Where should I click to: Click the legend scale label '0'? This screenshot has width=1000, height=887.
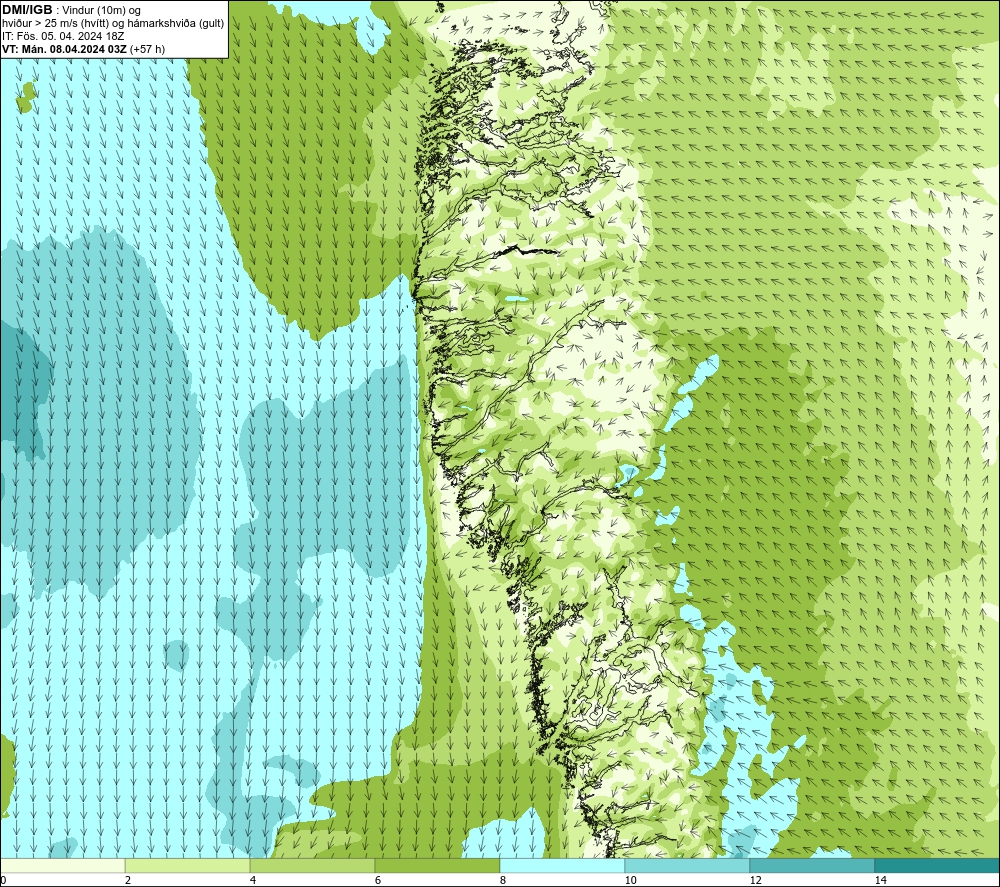(3, 880)
